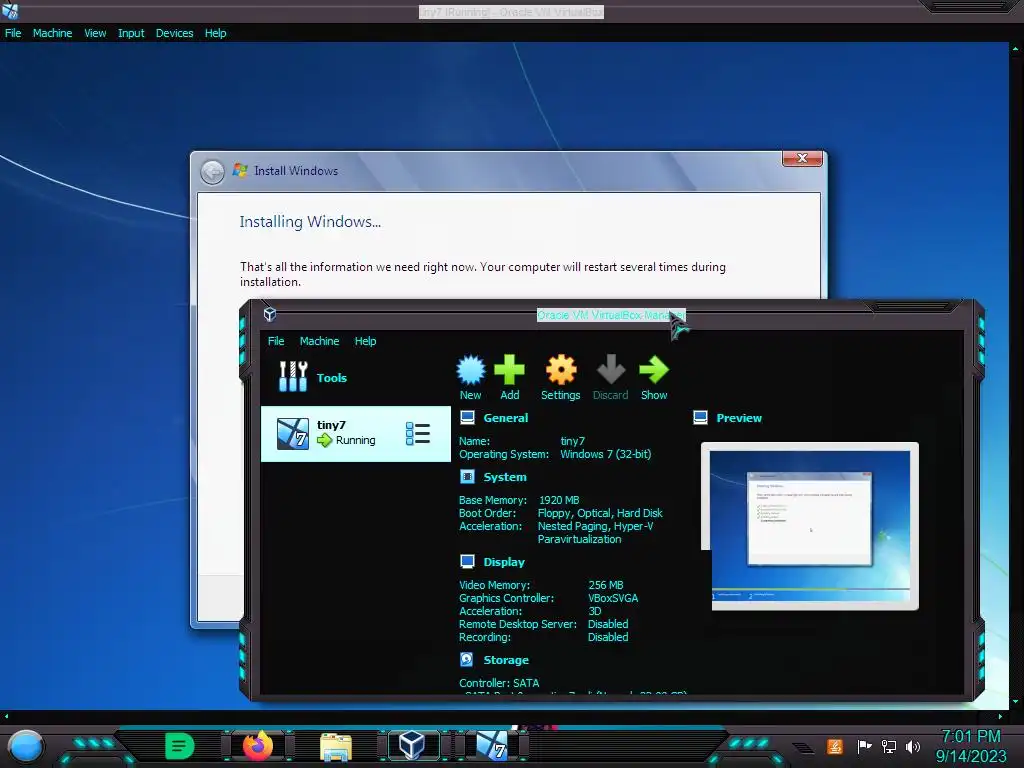Open the Machine menu in VirtualBox Manager

coord(319,341)
